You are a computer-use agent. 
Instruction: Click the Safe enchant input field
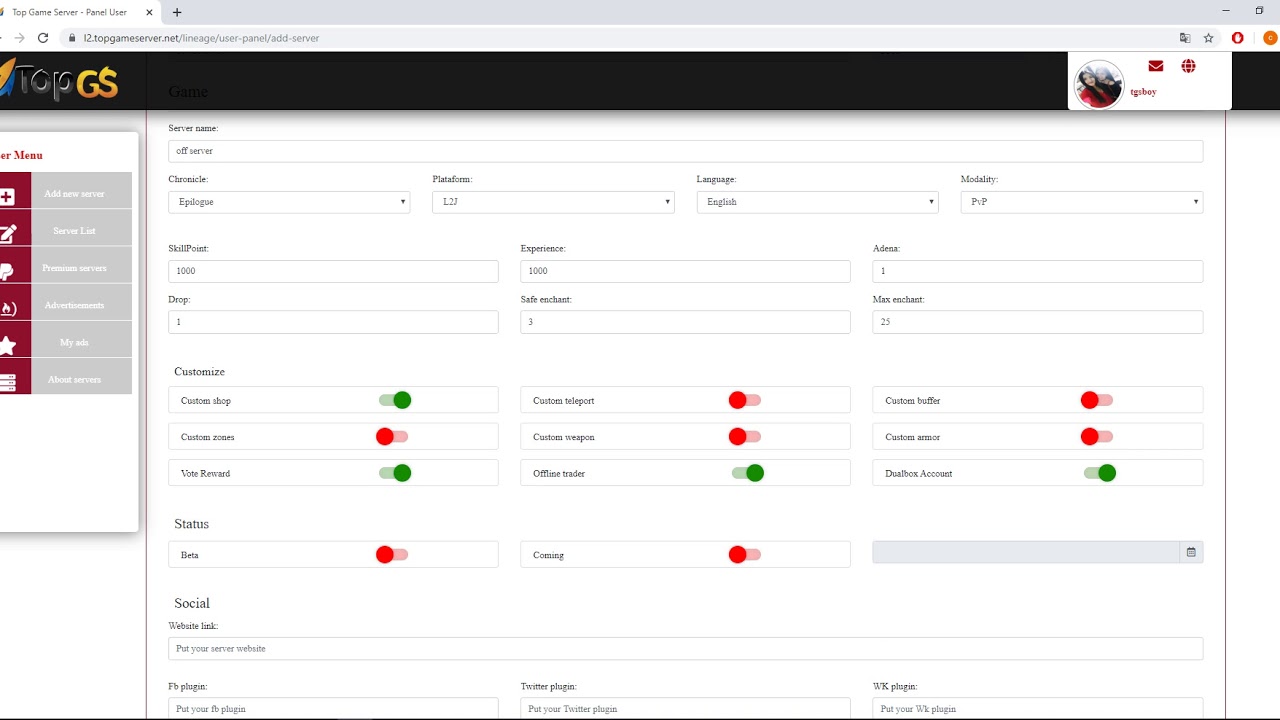click(685, 322)
